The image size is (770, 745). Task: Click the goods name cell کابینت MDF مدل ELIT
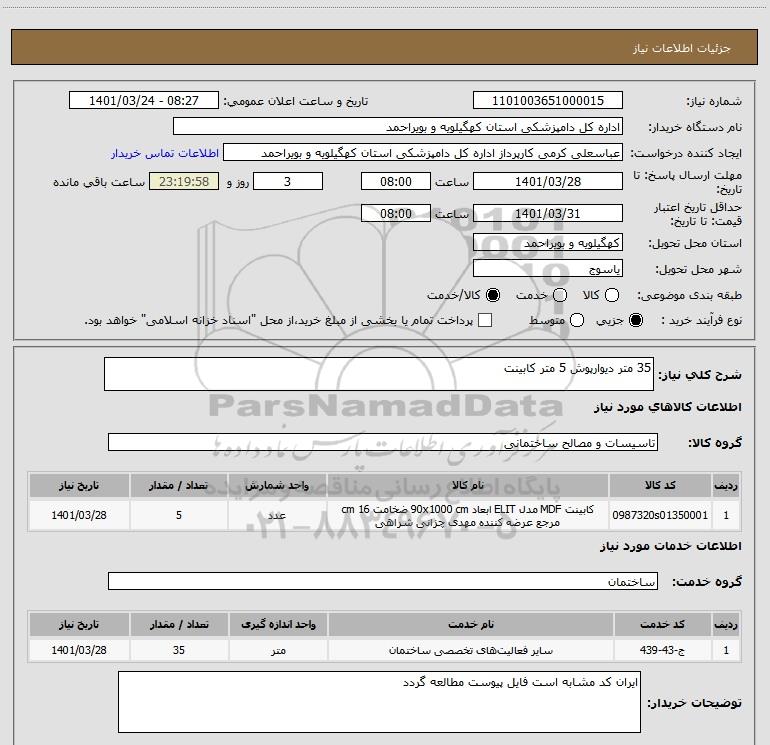[x=468, y=515]
